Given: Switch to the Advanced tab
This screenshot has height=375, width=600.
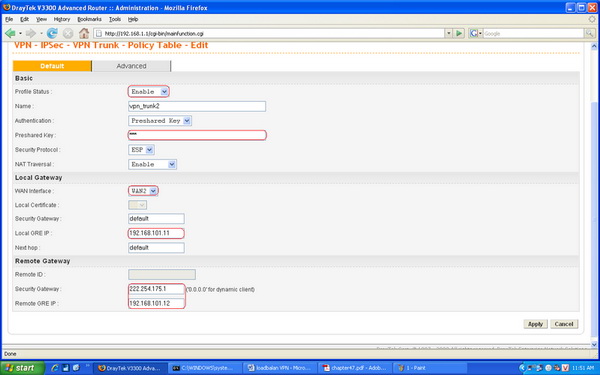Looking at the screenshot, I should pyautogui.click(x=131, y=66).
